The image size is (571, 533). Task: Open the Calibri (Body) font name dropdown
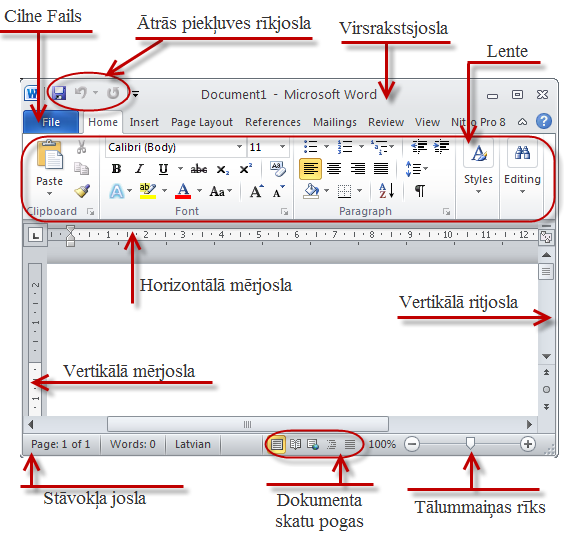(x=239, y=147)
